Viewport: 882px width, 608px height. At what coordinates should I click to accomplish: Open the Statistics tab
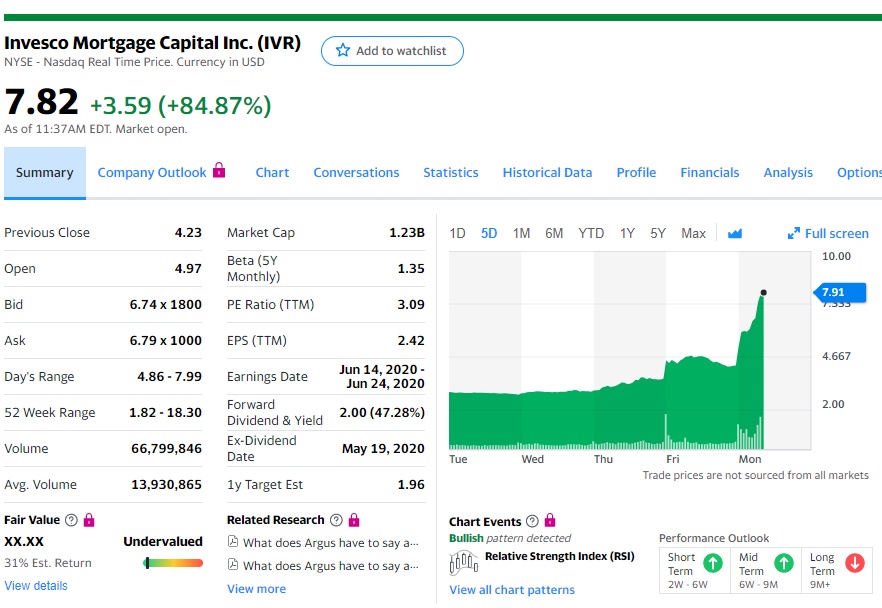coord(451,173)
